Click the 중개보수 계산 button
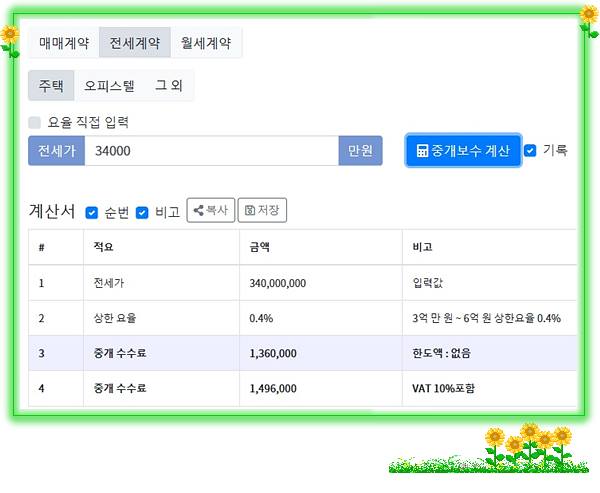 click(463, 150)
